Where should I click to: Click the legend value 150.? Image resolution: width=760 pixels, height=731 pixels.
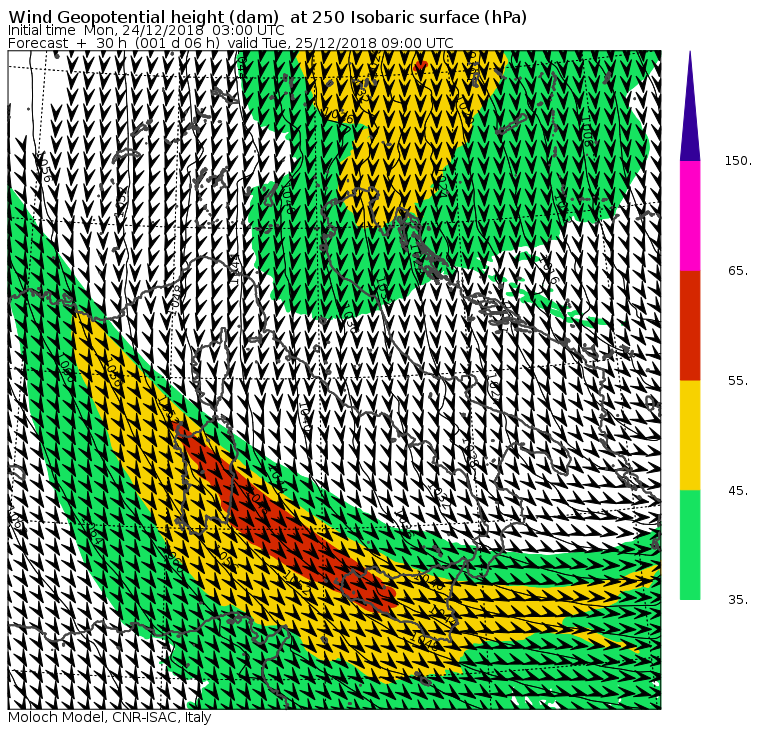pos(738,161)
